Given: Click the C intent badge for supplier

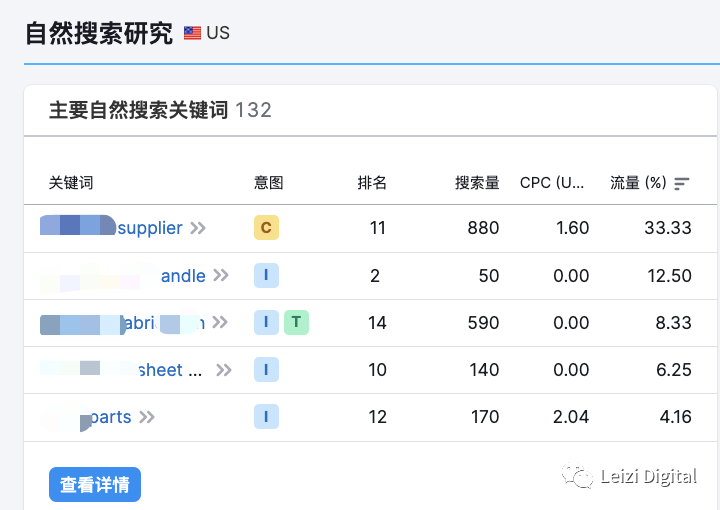Looking at the screenshot, I should 266,228.
